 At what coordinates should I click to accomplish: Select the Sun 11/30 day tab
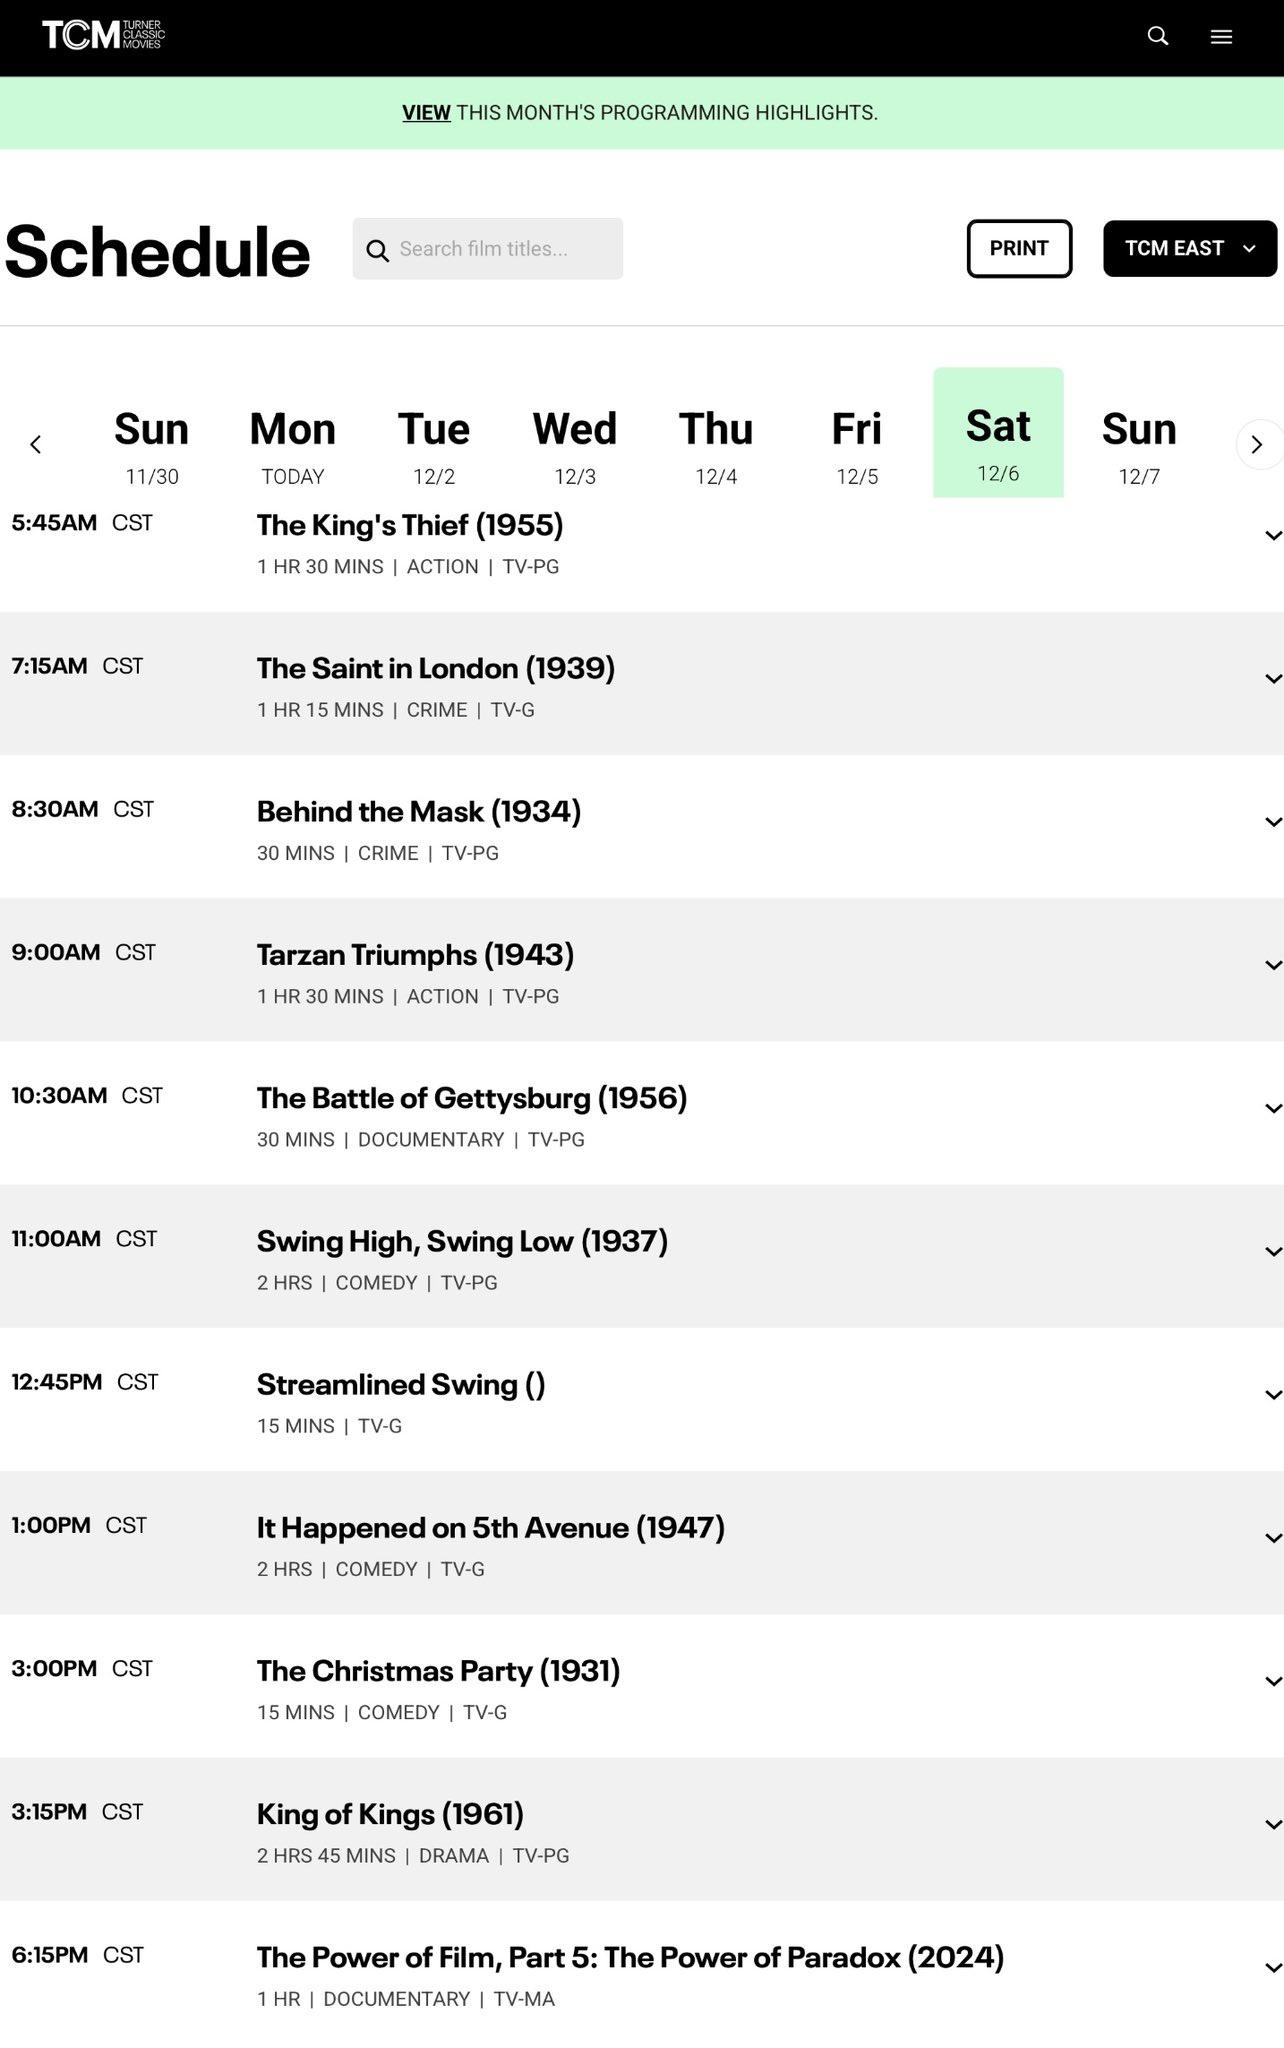152,445
